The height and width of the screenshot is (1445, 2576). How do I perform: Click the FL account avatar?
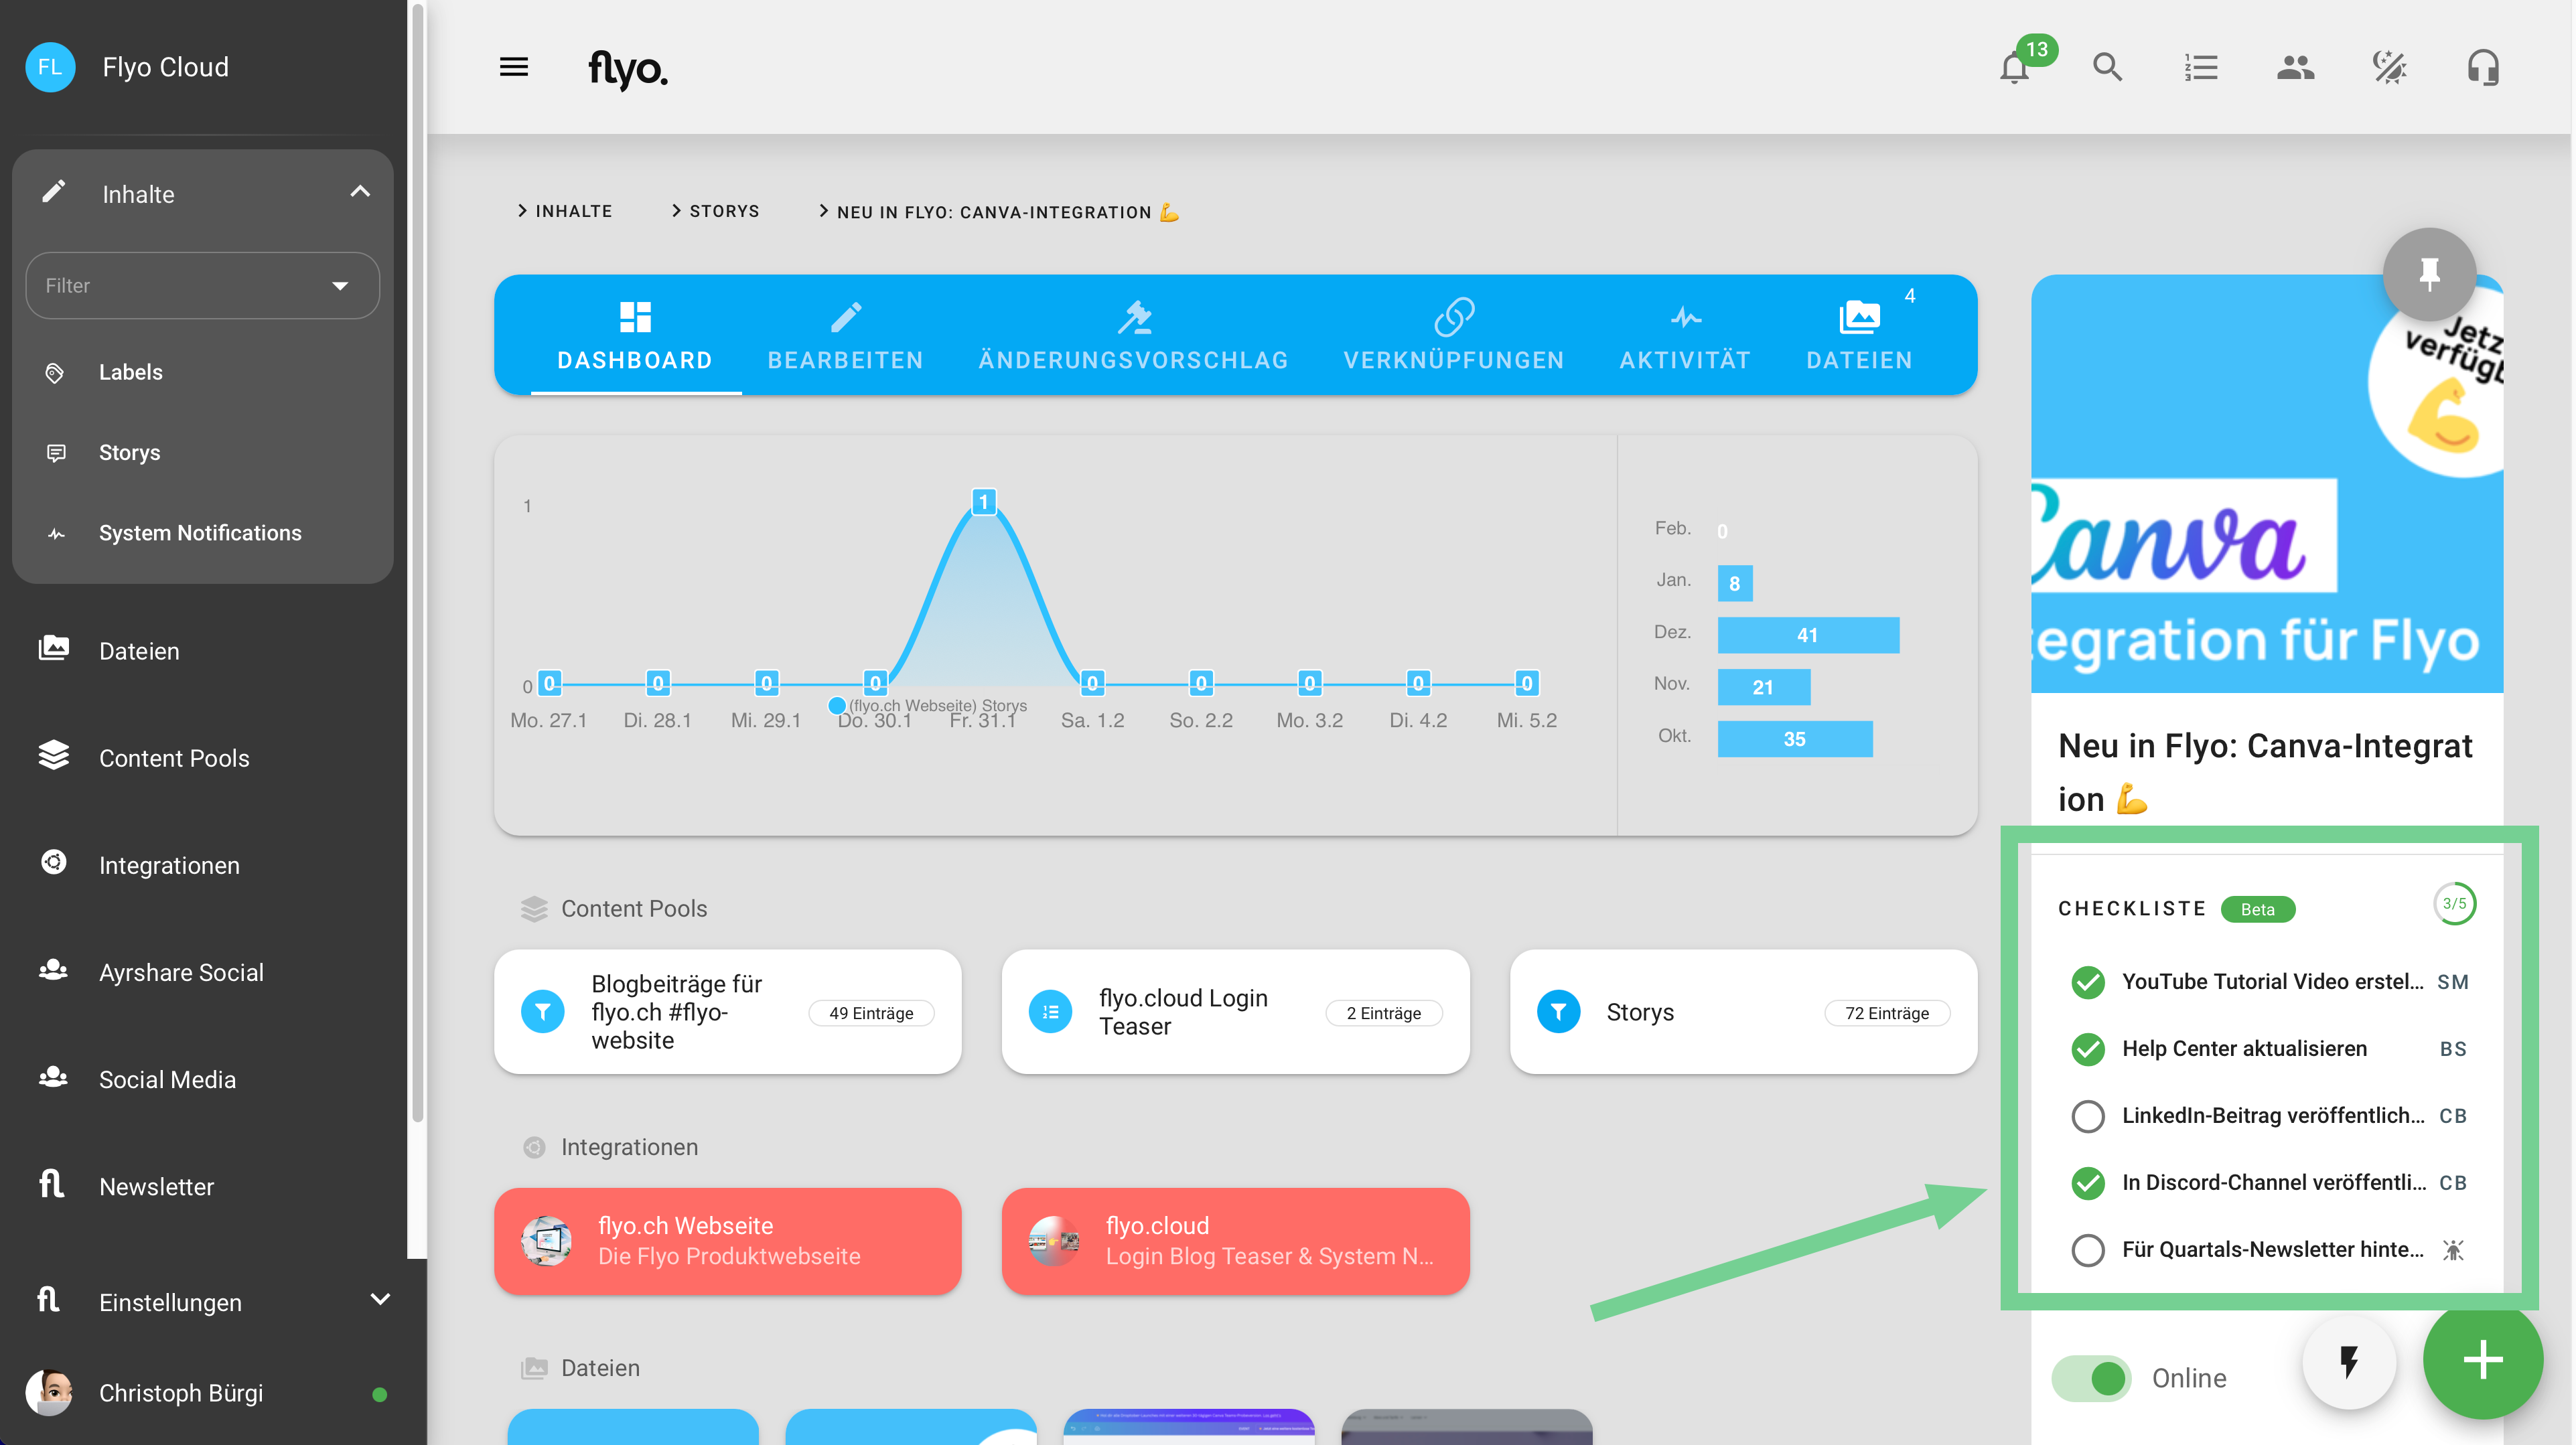(x=50, y=67)
